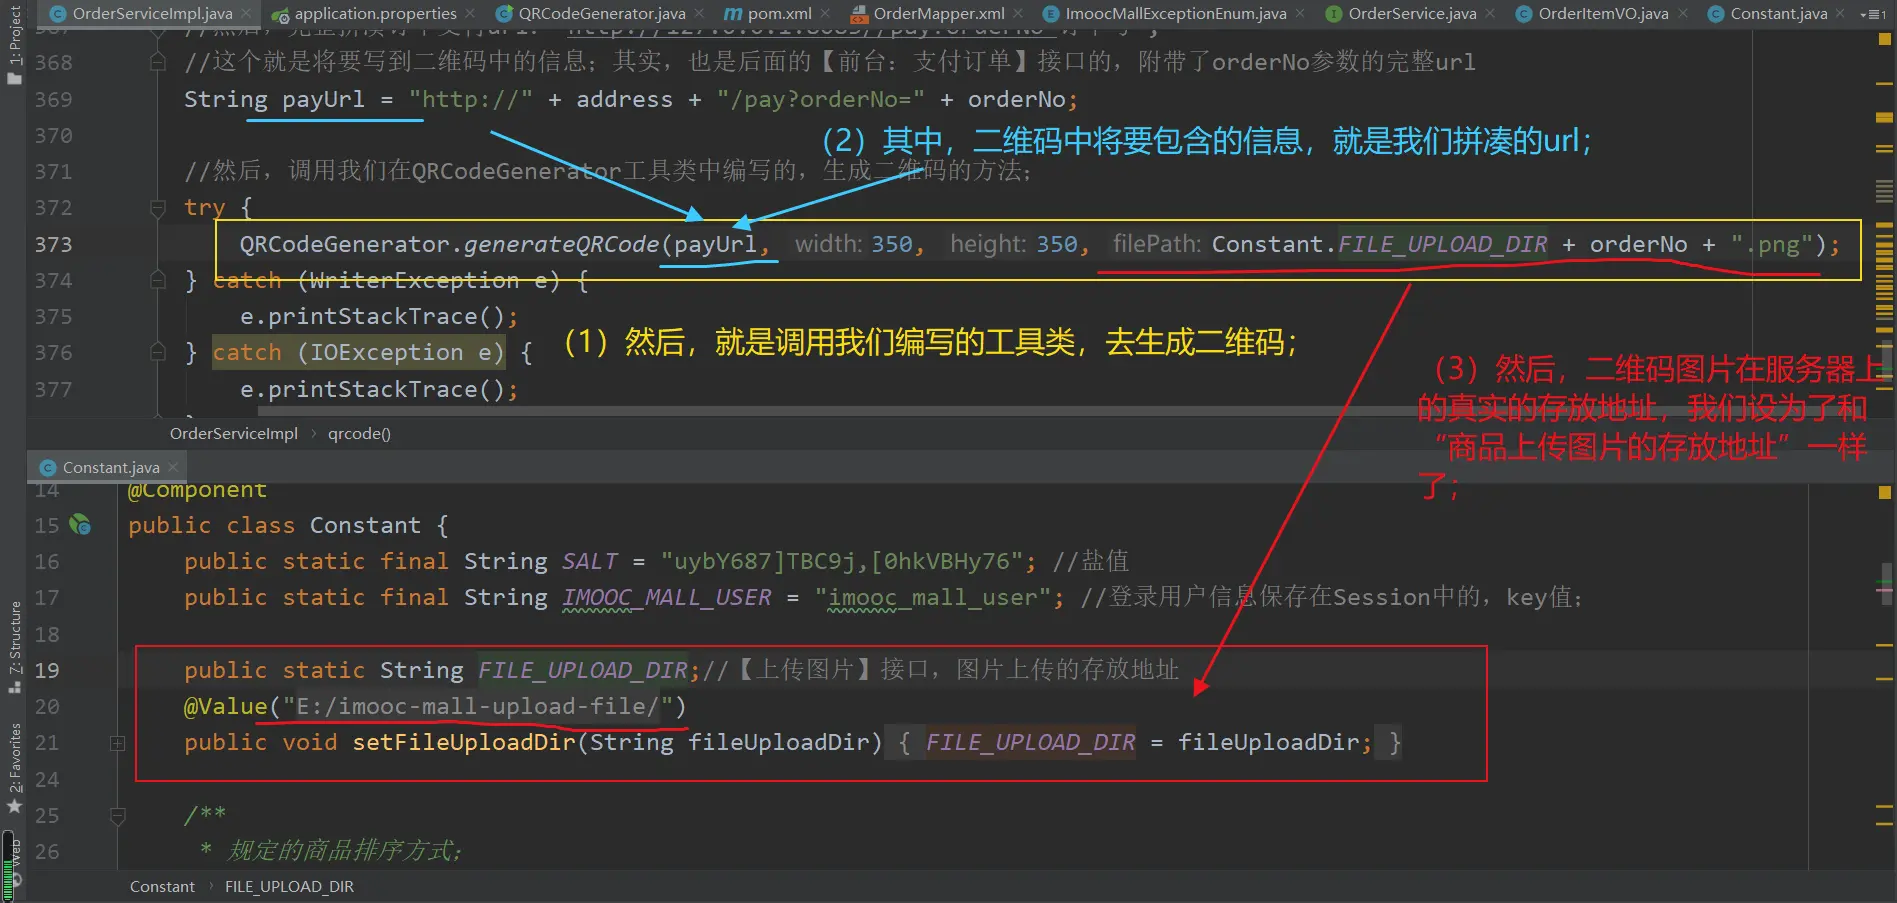Click line number 369 in the gutter
1897x903 pixels.
[53, 99]
